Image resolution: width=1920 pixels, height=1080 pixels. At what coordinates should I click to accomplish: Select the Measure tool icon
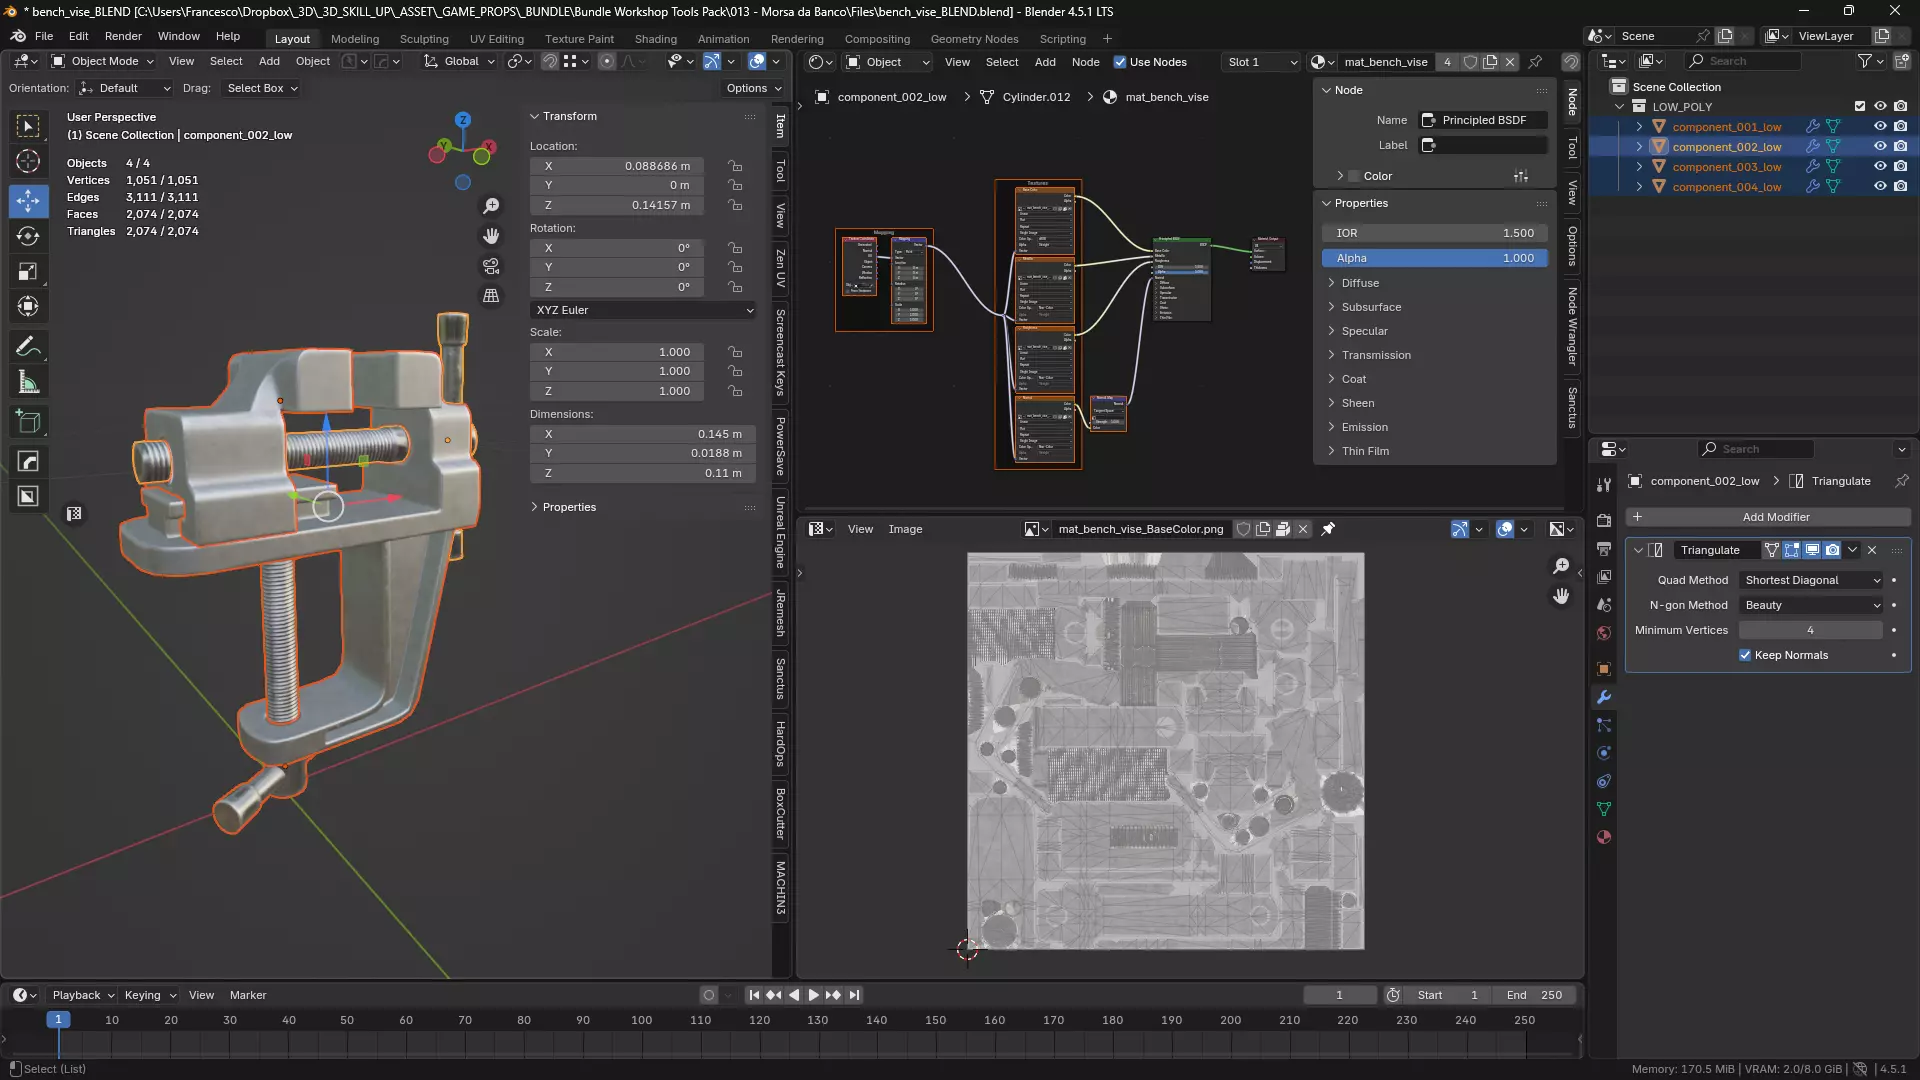pyautogui.click(x=28, y=383)
